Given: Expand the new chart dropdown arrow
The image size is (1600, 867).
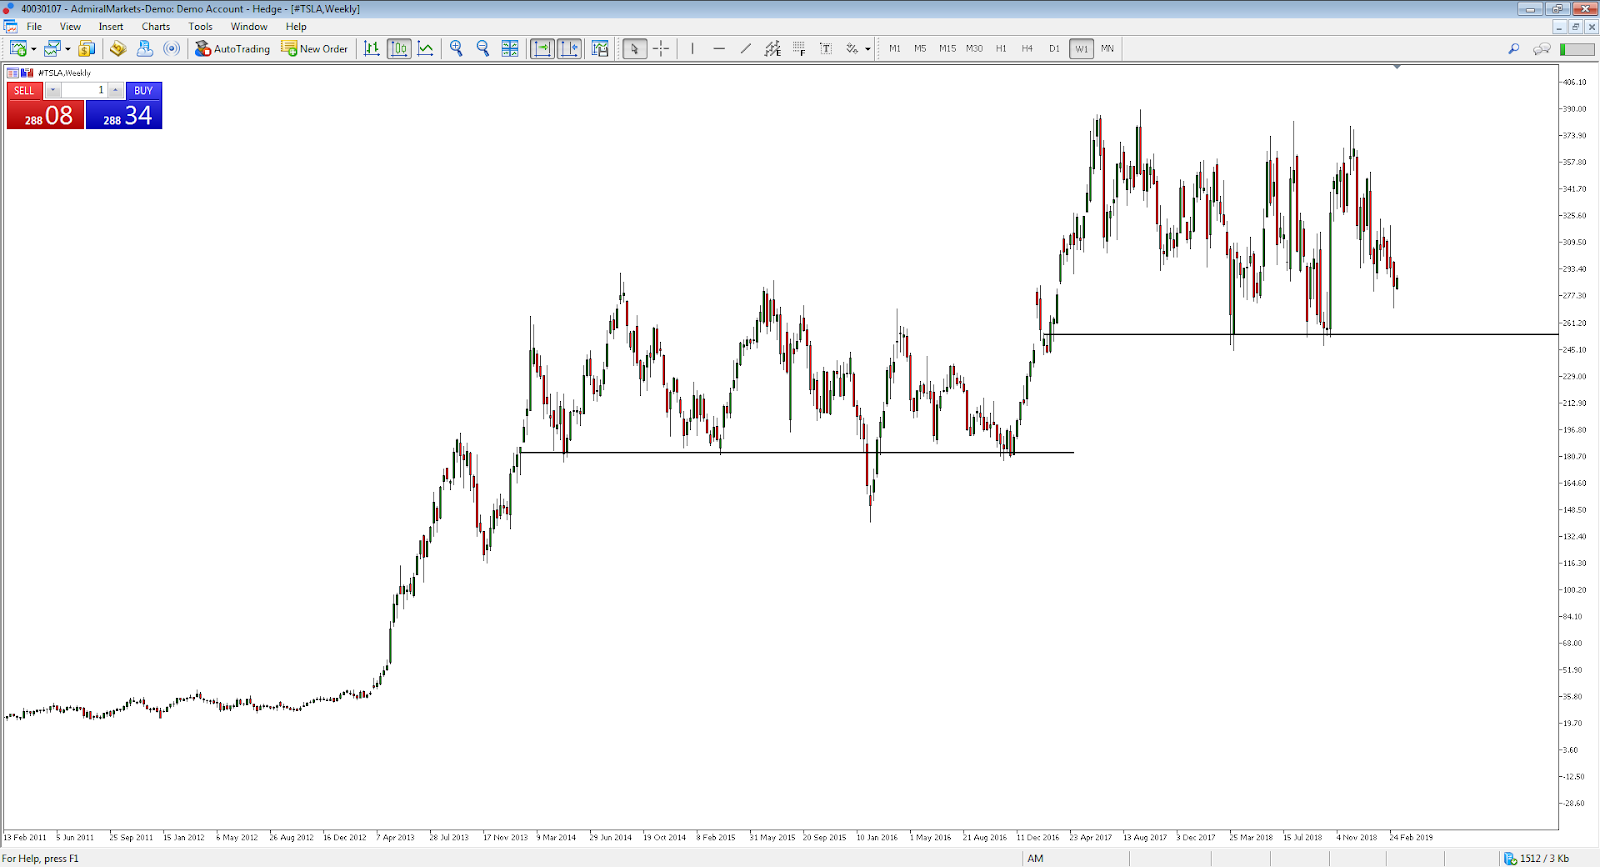Looking at the screenshot, I should pyautogui.click(x=34, y=49).
